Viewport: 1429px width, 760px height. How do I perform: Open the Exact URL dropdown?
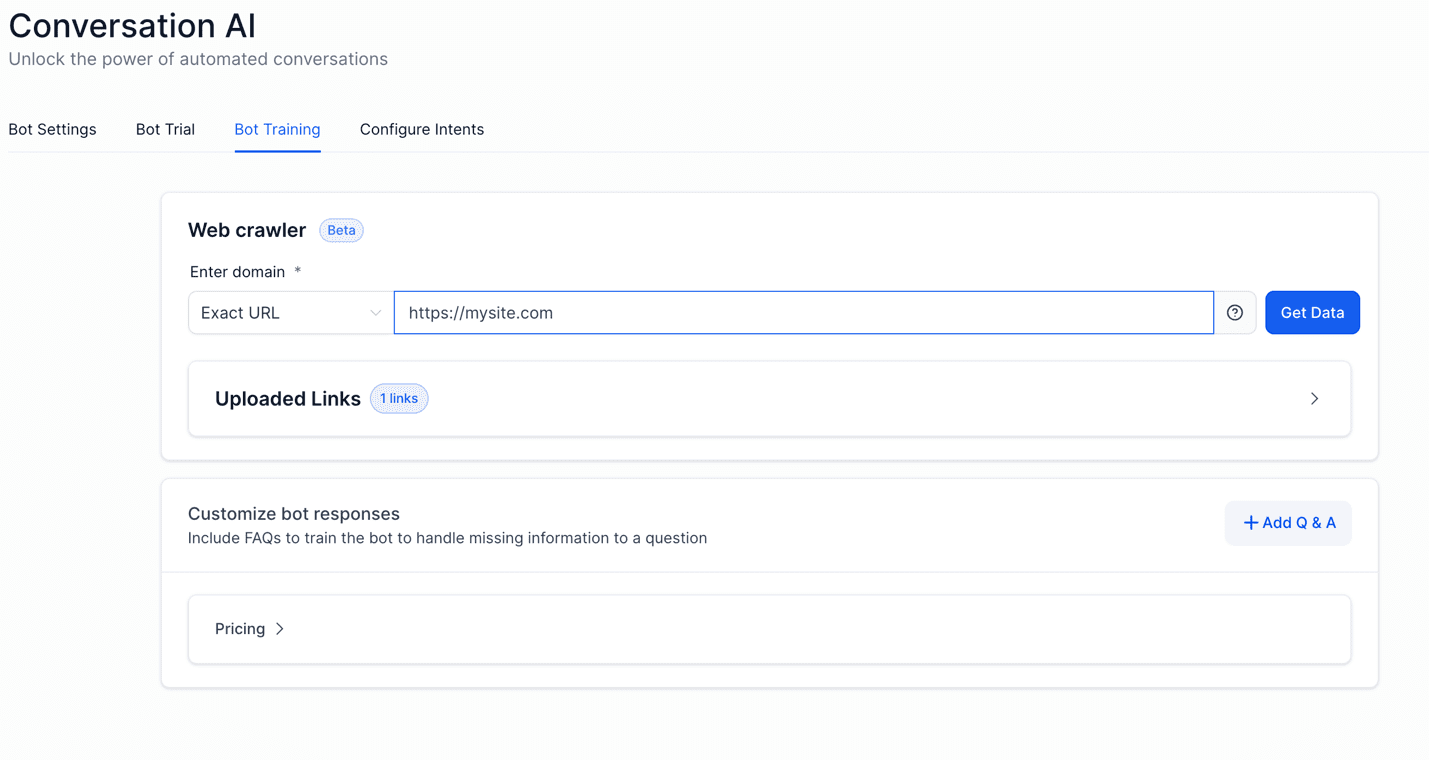click(x=290, y=312)
